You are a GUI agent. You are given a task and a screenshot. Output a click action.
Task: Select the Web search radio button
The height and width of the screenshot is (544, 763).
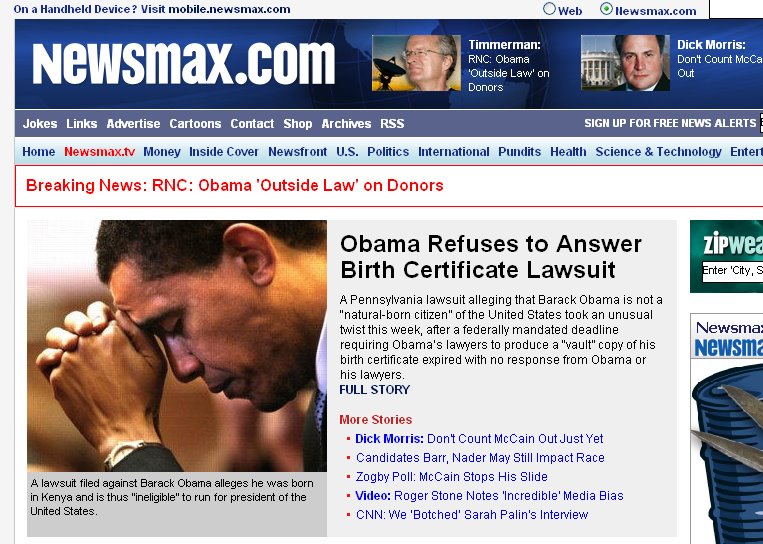(549, 9)
